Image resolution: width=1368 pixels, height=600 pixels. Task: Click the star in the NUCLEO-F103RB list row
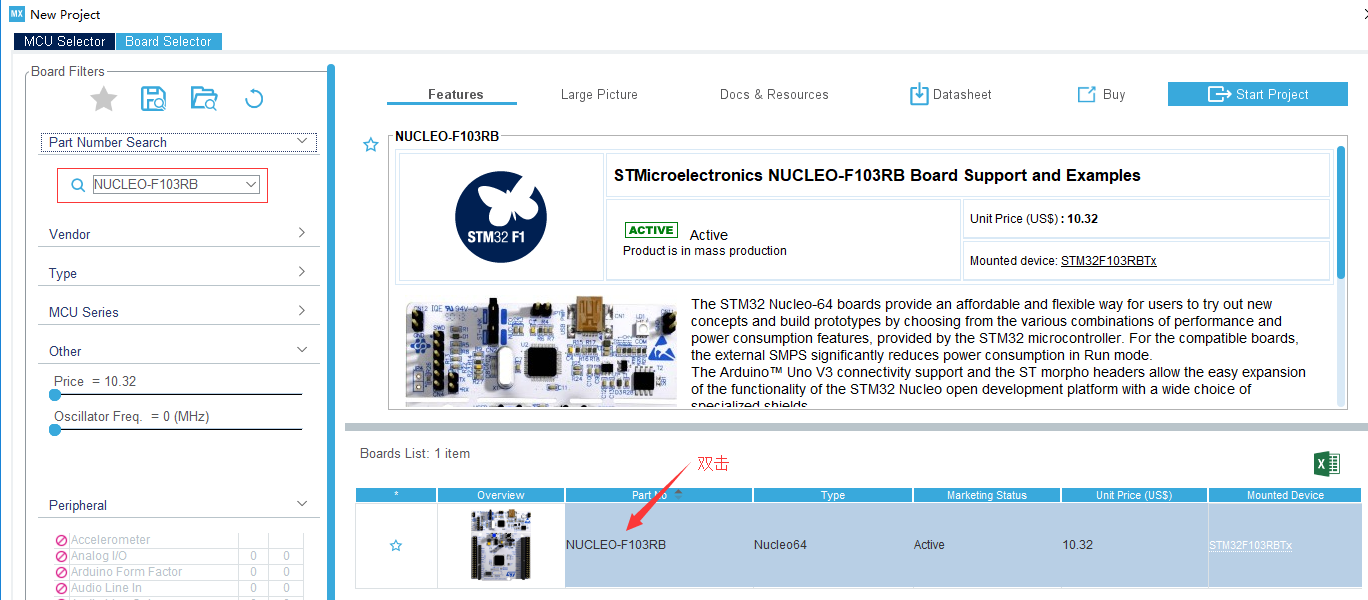point(396,545)
